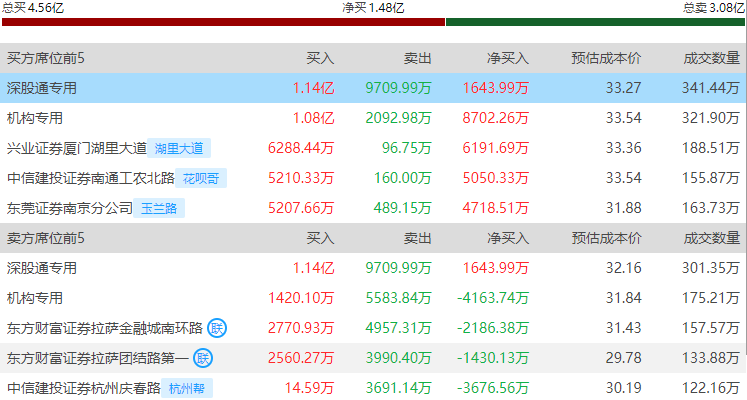
Task: Click the red total-buy bar segment
Action: pos(223,22)
